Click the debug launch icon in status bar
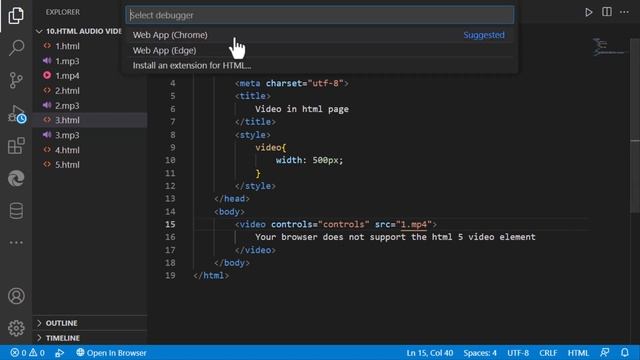640x360 pixels. click(x=60, y=353)
